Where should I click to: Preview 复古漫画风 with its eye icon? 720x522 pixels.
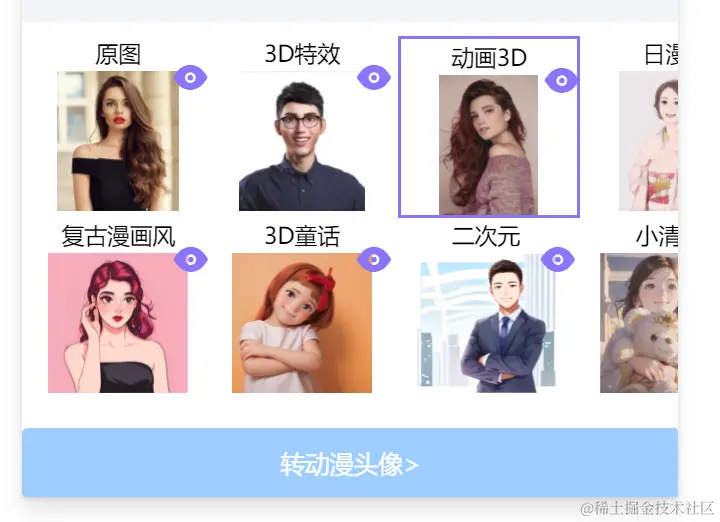pos(191,260)
